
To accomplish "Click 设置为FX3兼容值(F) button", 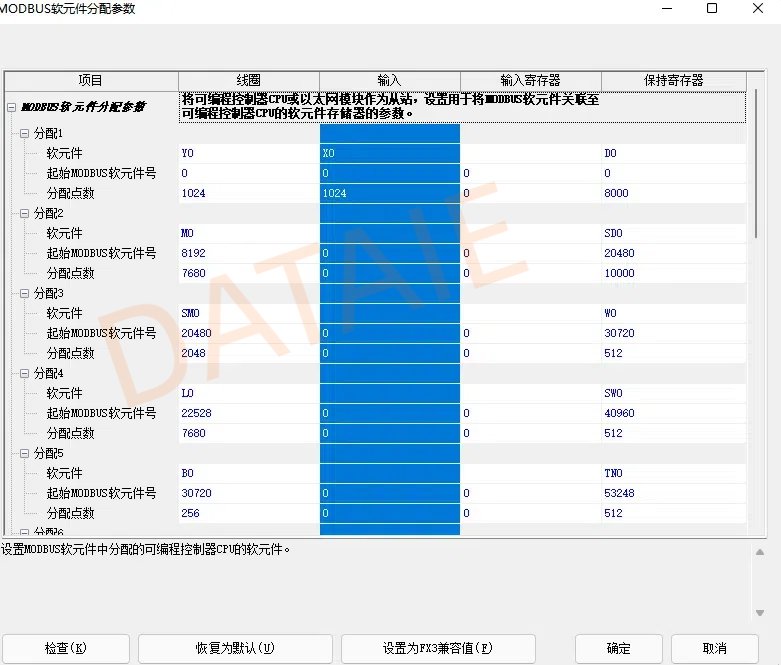I will pos(438,648).
